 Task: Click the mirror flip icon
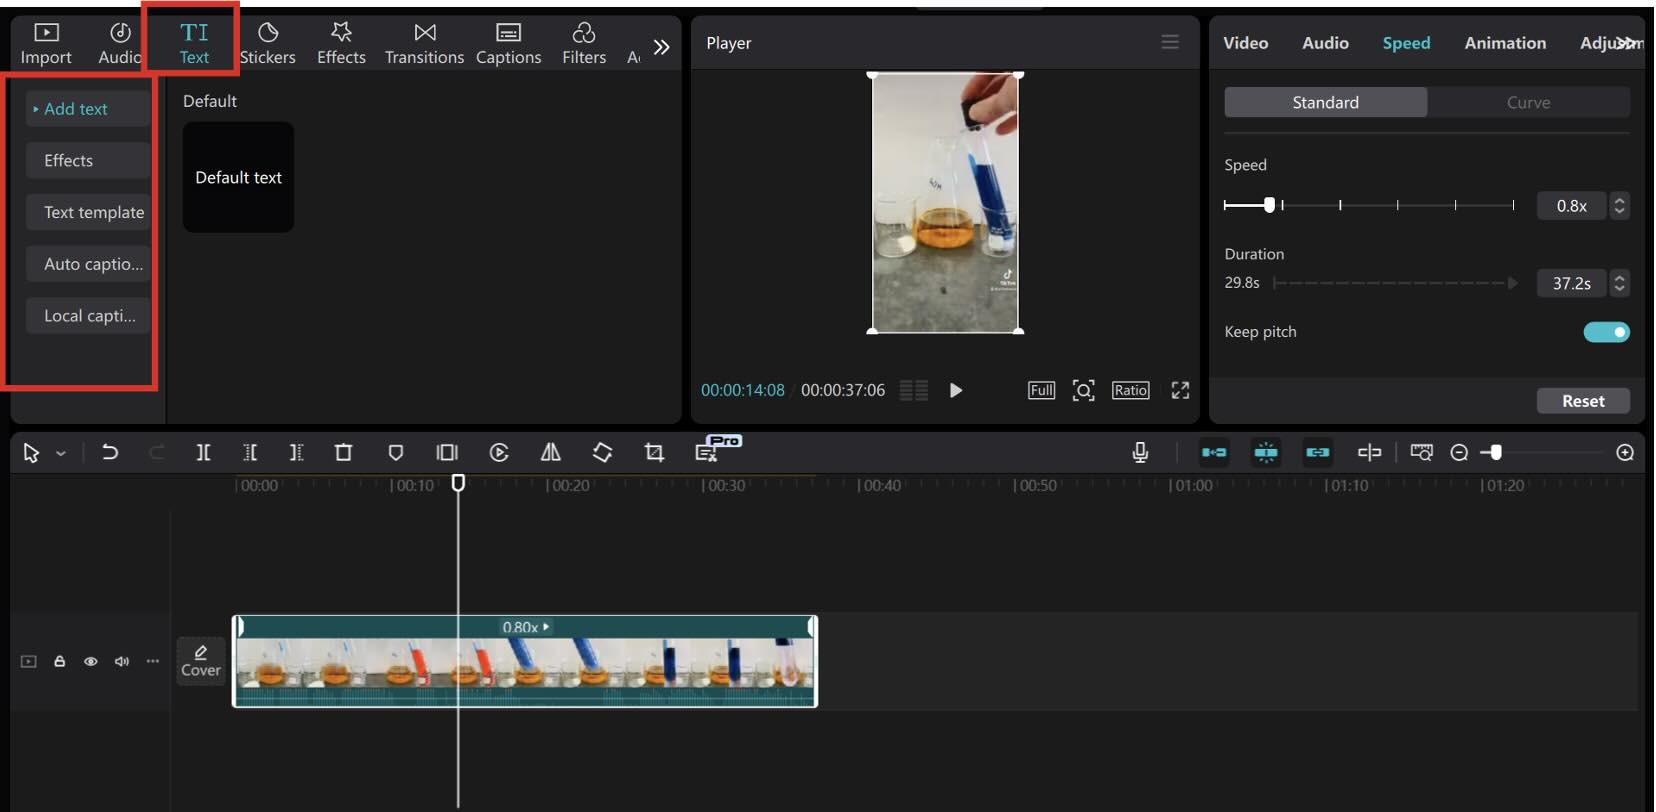click(x=550, y=453)
